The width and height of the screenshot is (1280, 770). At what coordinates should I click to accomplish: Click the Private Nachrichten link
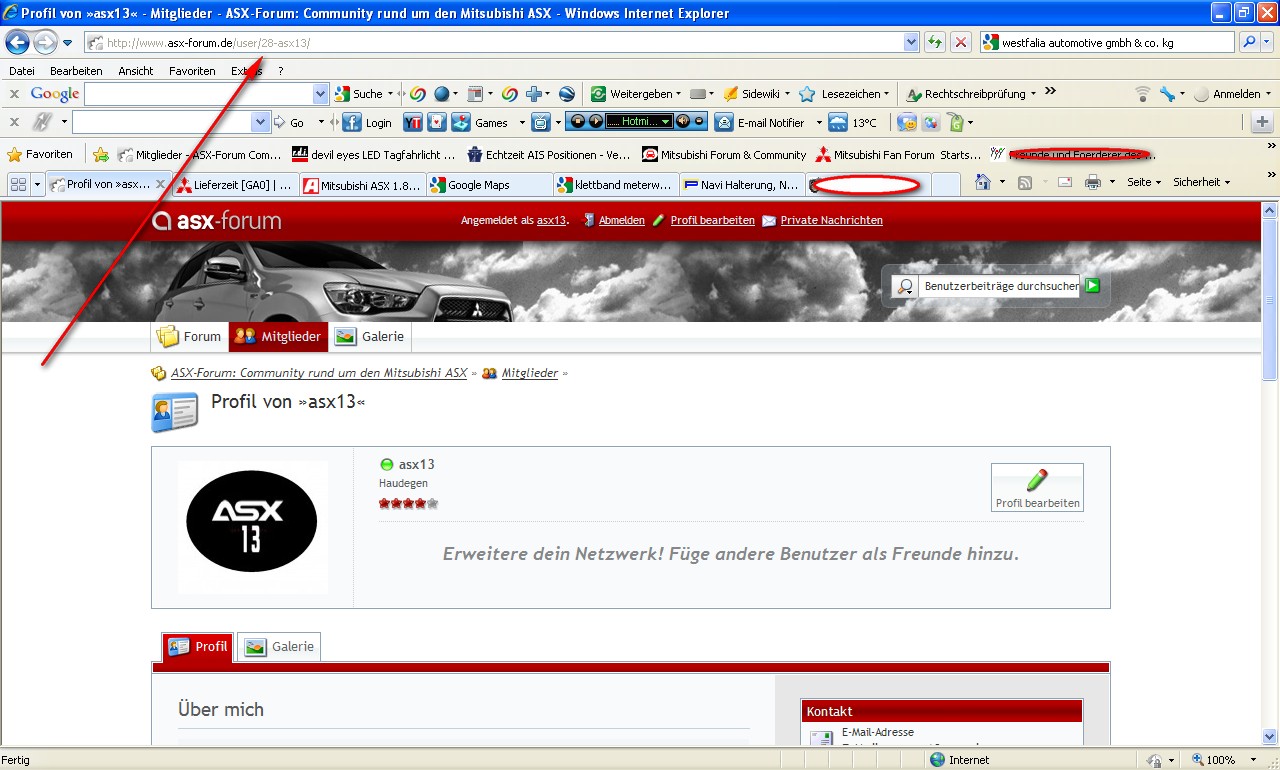[x=831, y=220]
